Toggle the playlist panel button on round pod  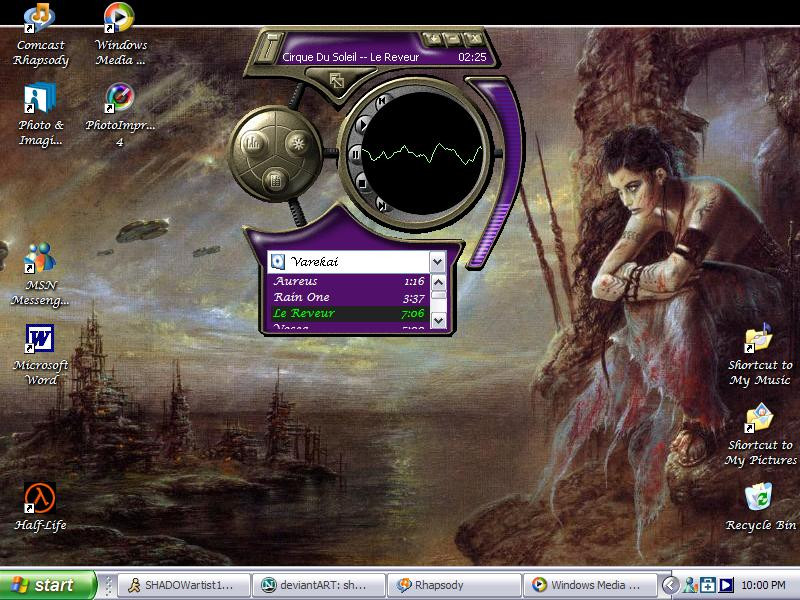(x=276, y=180)
